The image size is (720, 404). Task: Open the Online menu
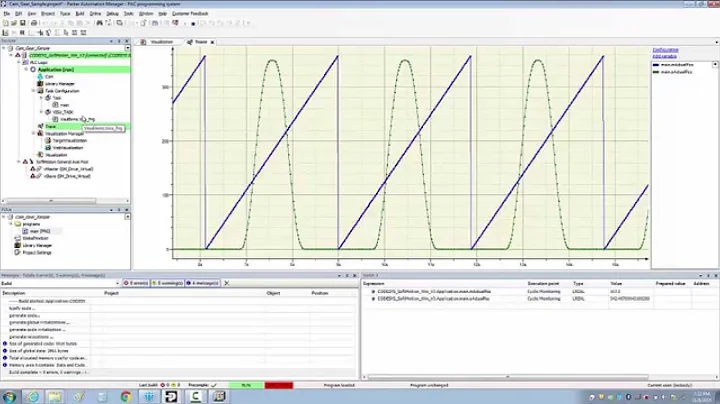coord(95,14)
